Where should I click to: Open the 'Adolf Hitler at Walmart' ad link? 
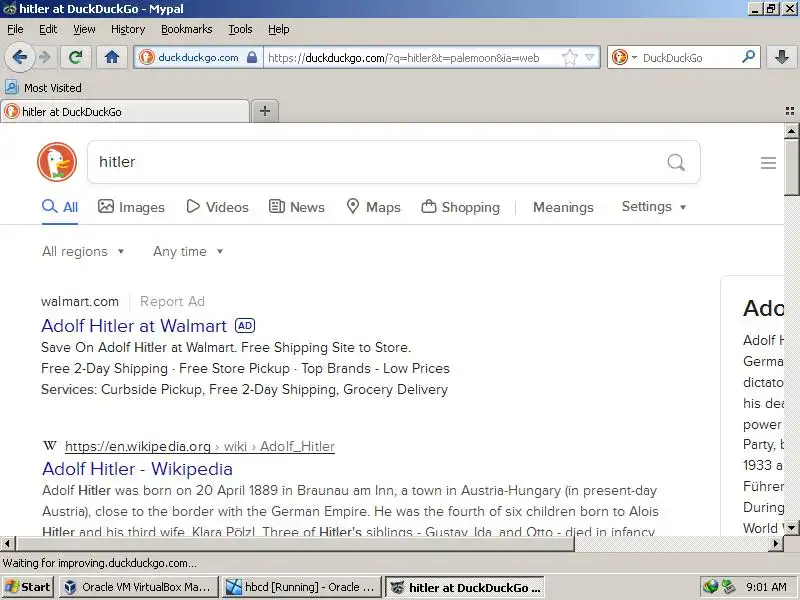pyautogui.click(x=134, y=326)
